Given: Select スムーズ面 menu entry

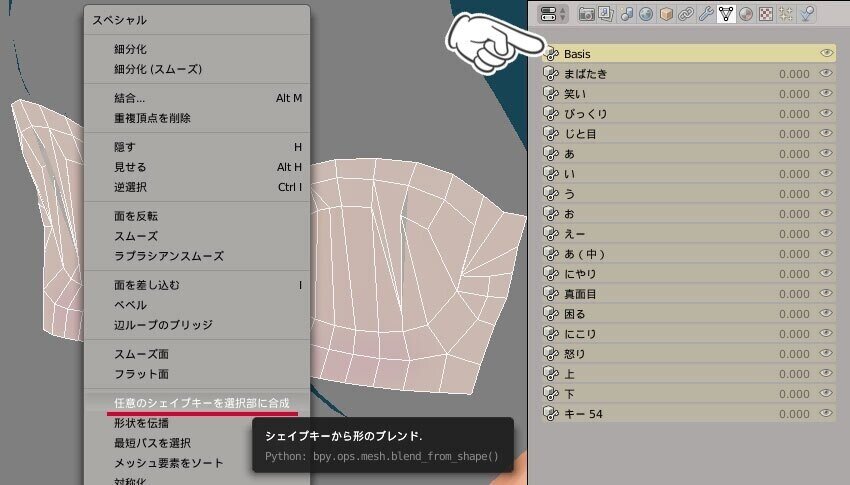Looking at the screenshot, I should click(x=141, y=354).
